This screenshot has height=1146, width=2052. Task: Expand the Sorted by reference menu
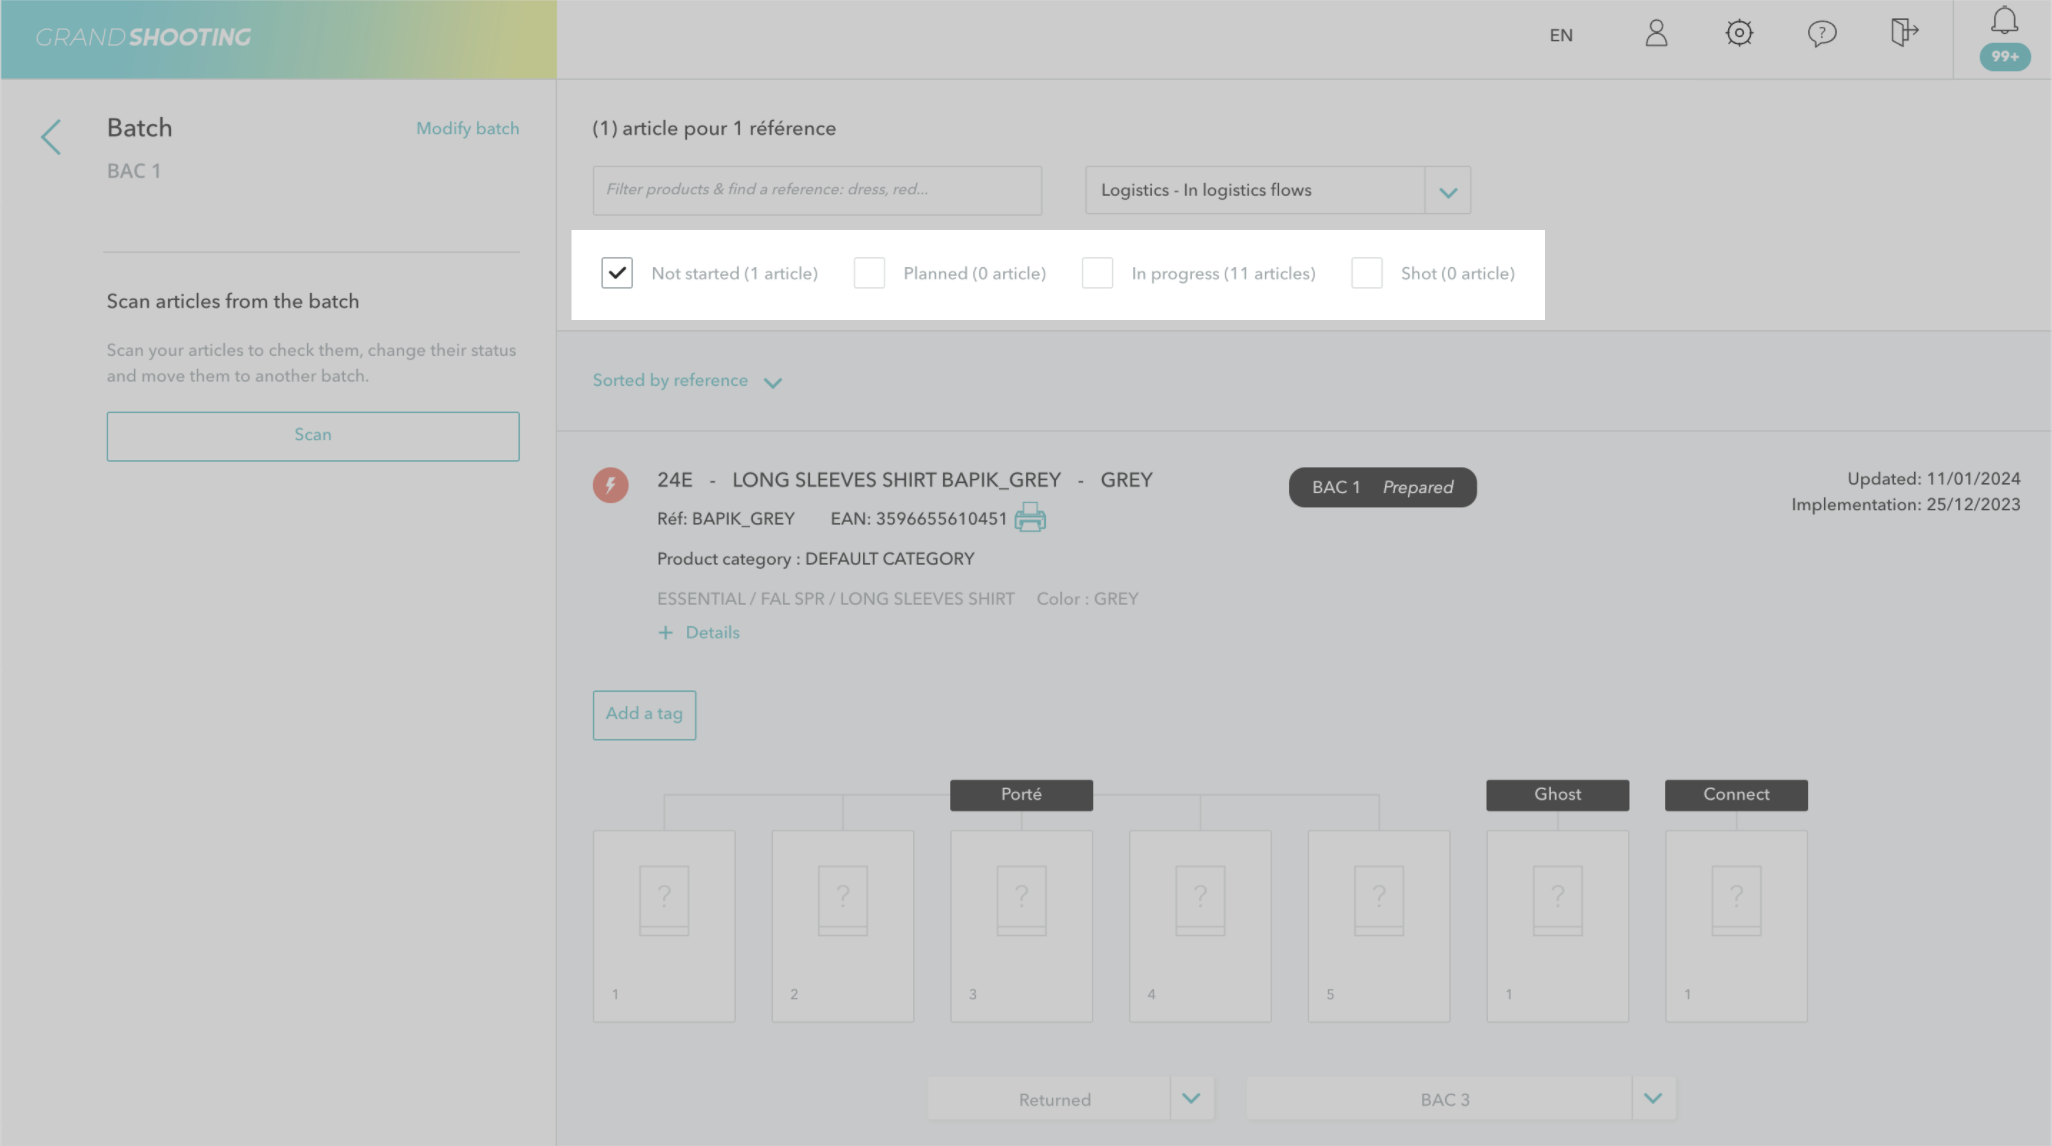point(687,381)
